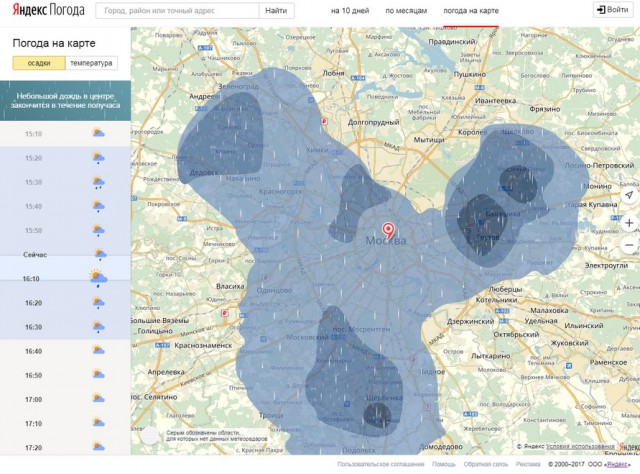Switch map to осадки mode
This screenshot has height=474, width=640.
tap(39, 63)
